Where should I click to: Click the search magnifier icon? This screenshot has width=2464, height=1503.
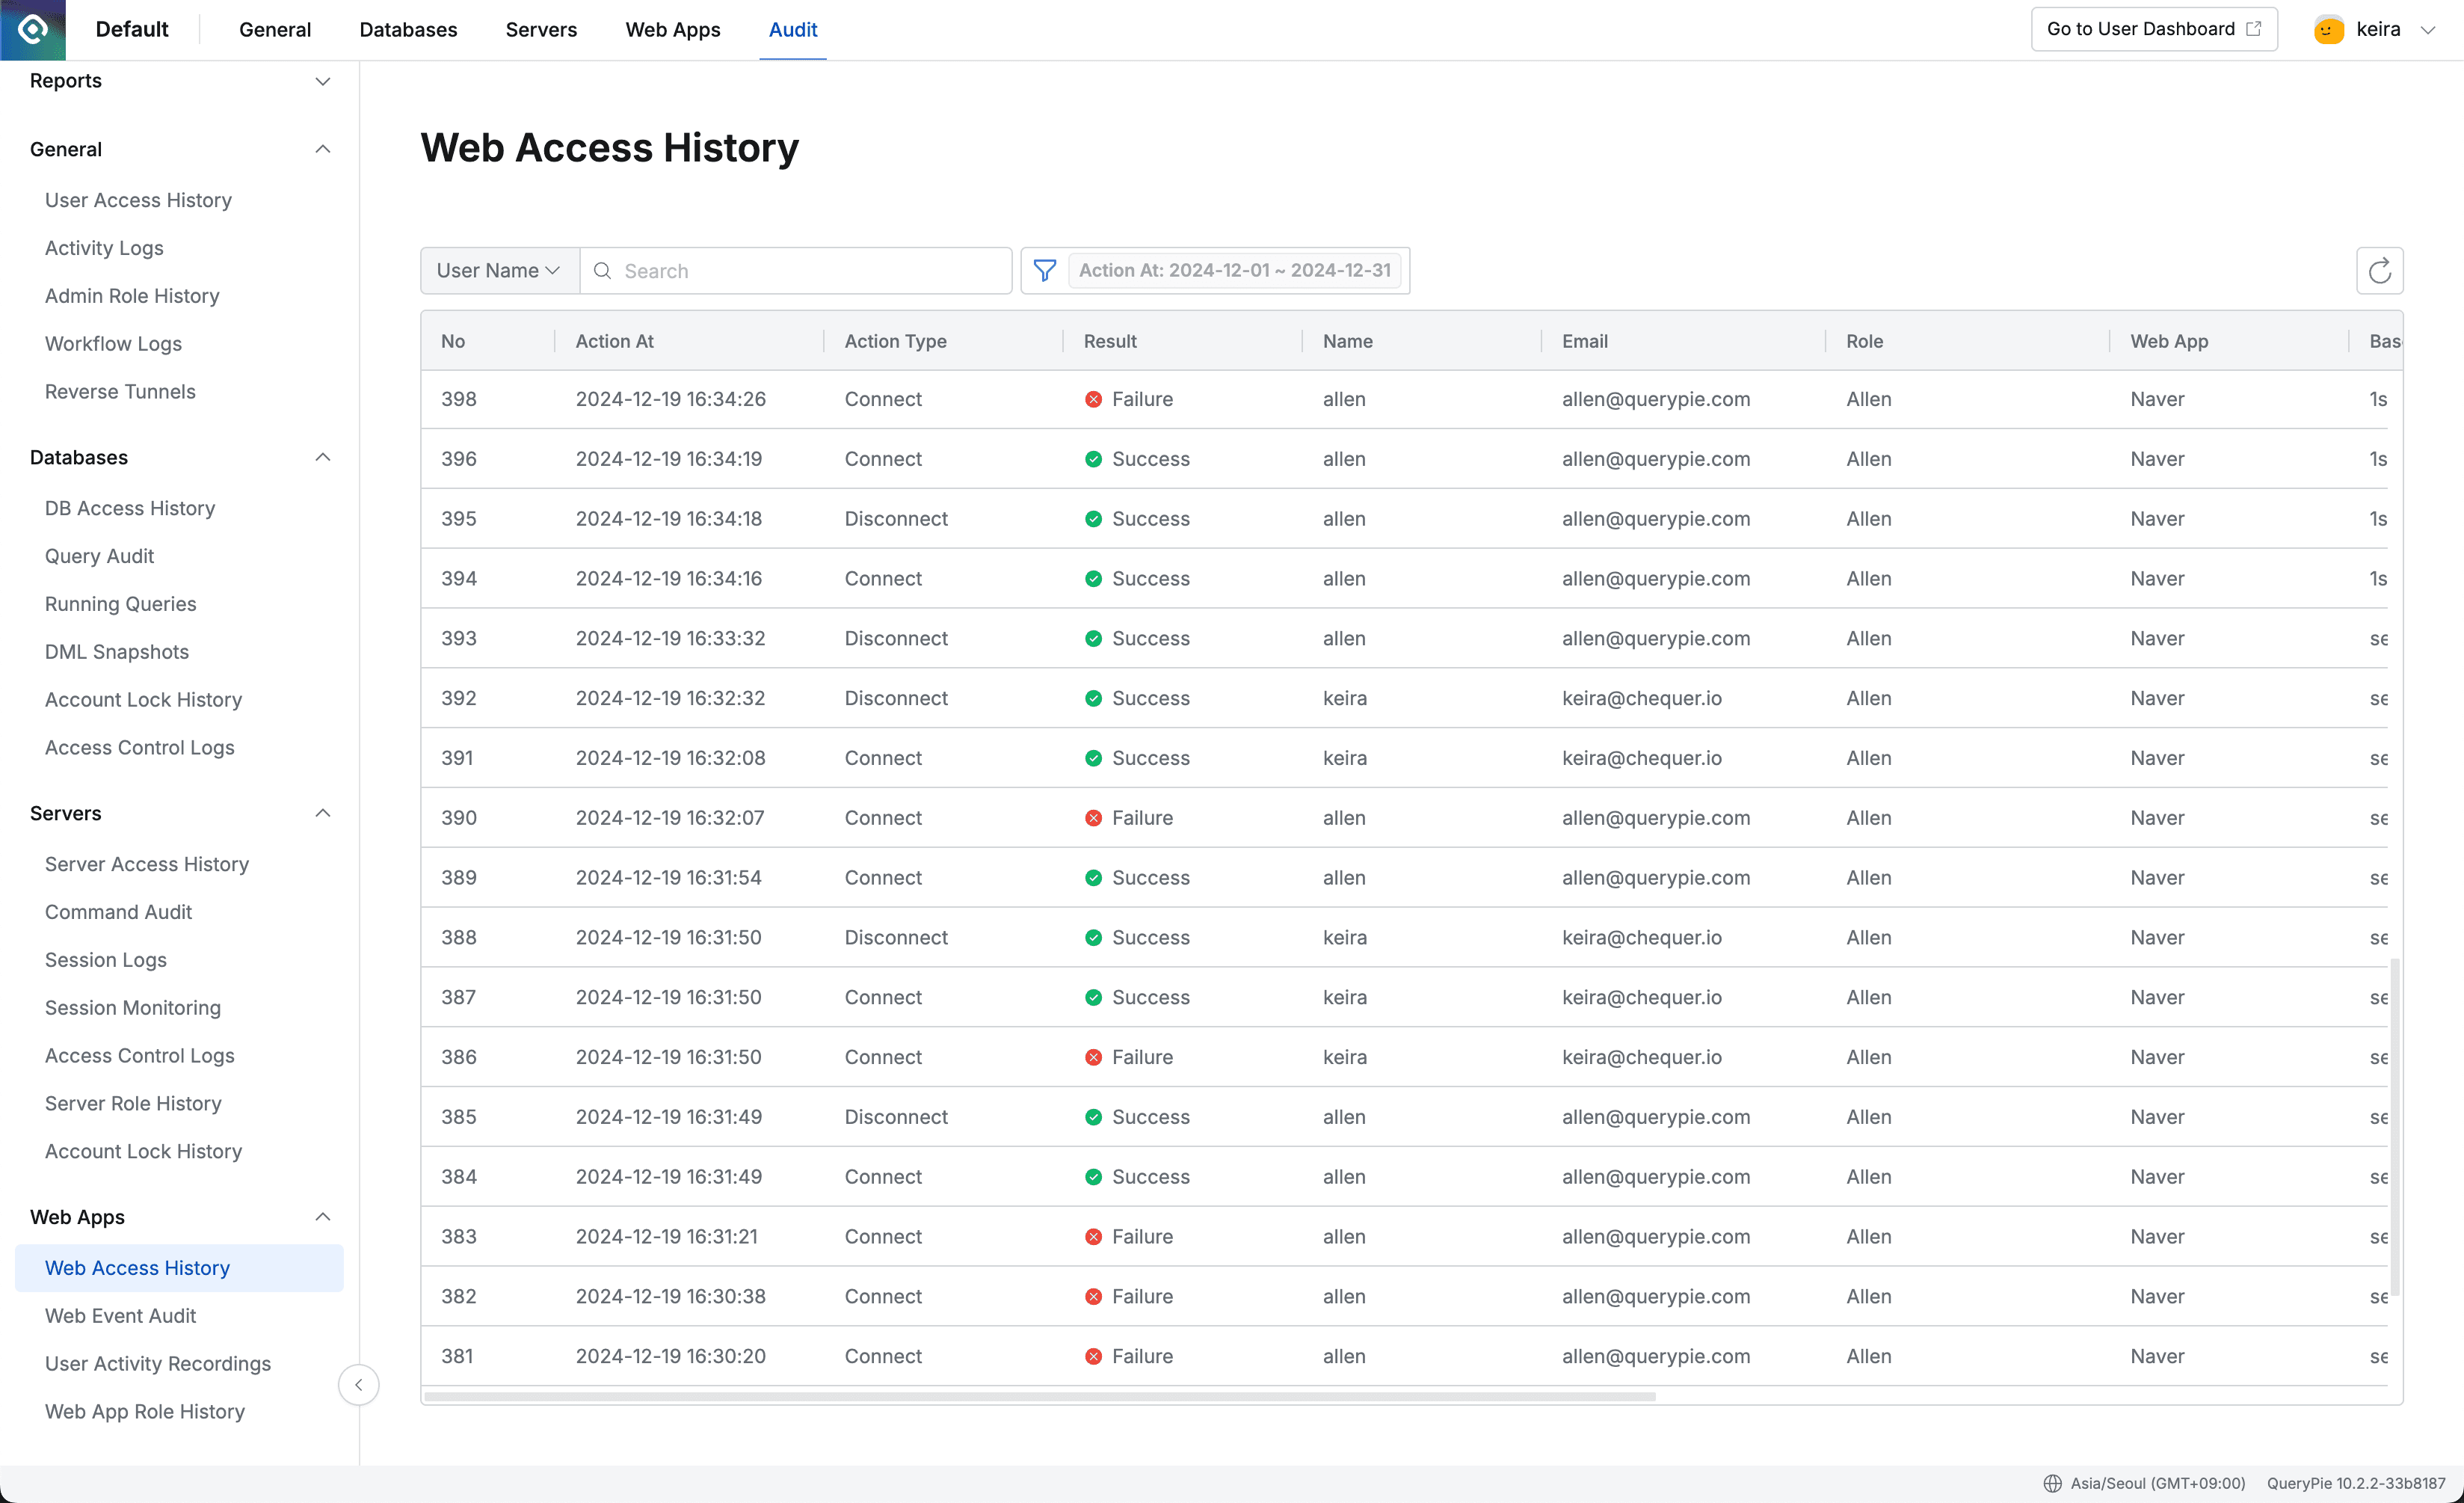[602, 270]
